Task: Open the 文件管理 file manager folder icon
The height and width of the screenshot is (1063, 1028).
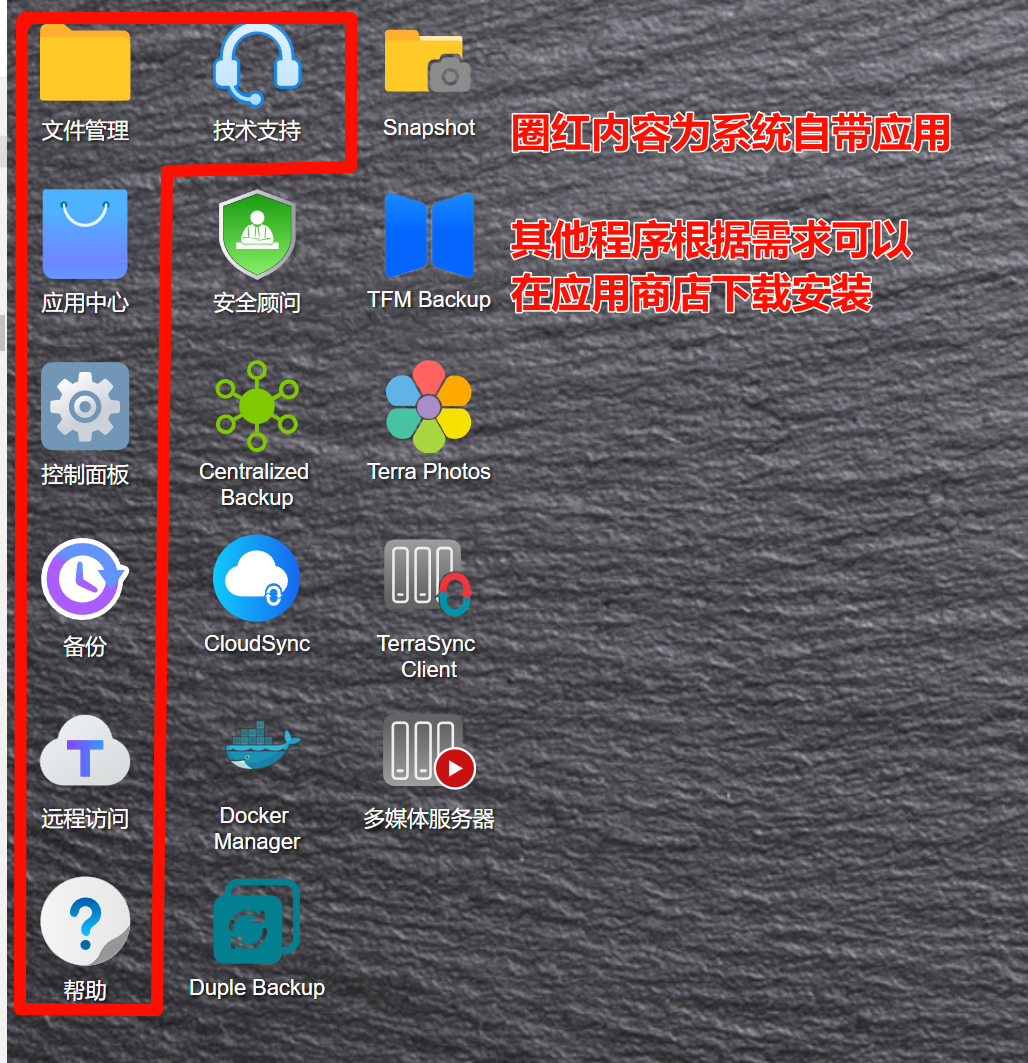Action: [x=85, y=64]
